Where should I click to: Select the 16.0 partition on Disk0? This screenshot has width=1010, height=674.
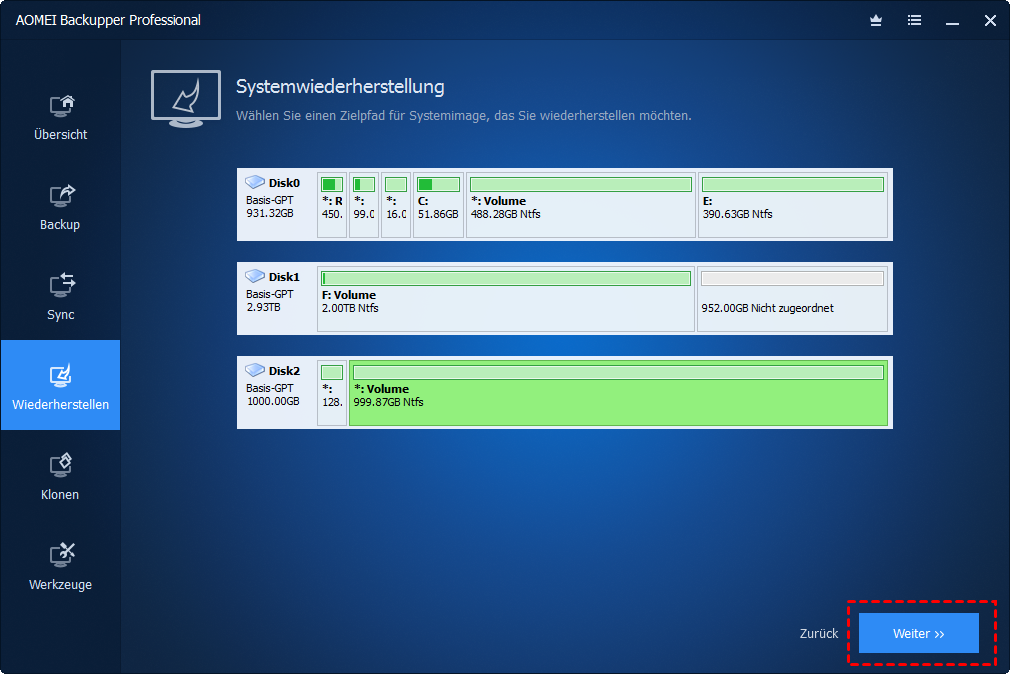tap(395, 205)
